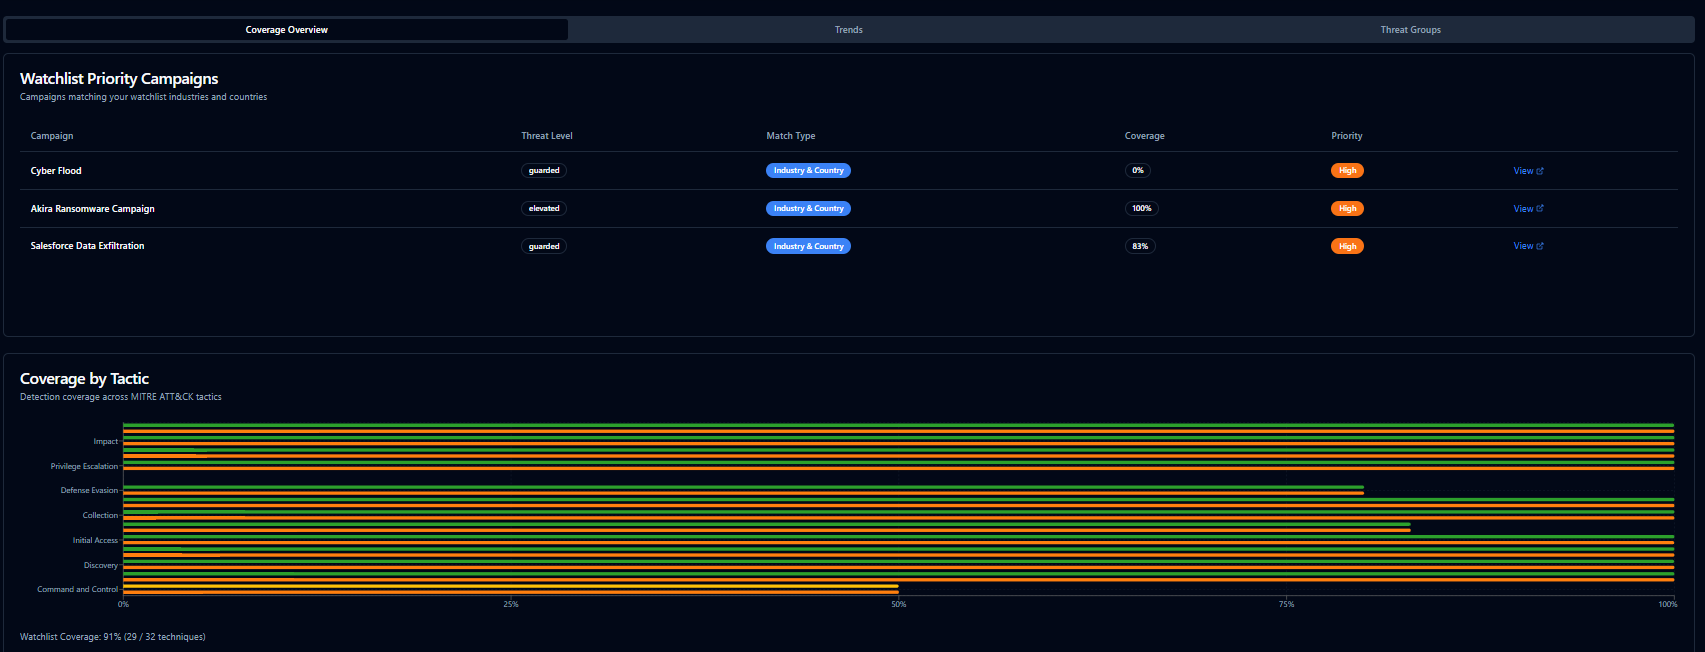Click the elevated threat level badge

coord(544,209)
